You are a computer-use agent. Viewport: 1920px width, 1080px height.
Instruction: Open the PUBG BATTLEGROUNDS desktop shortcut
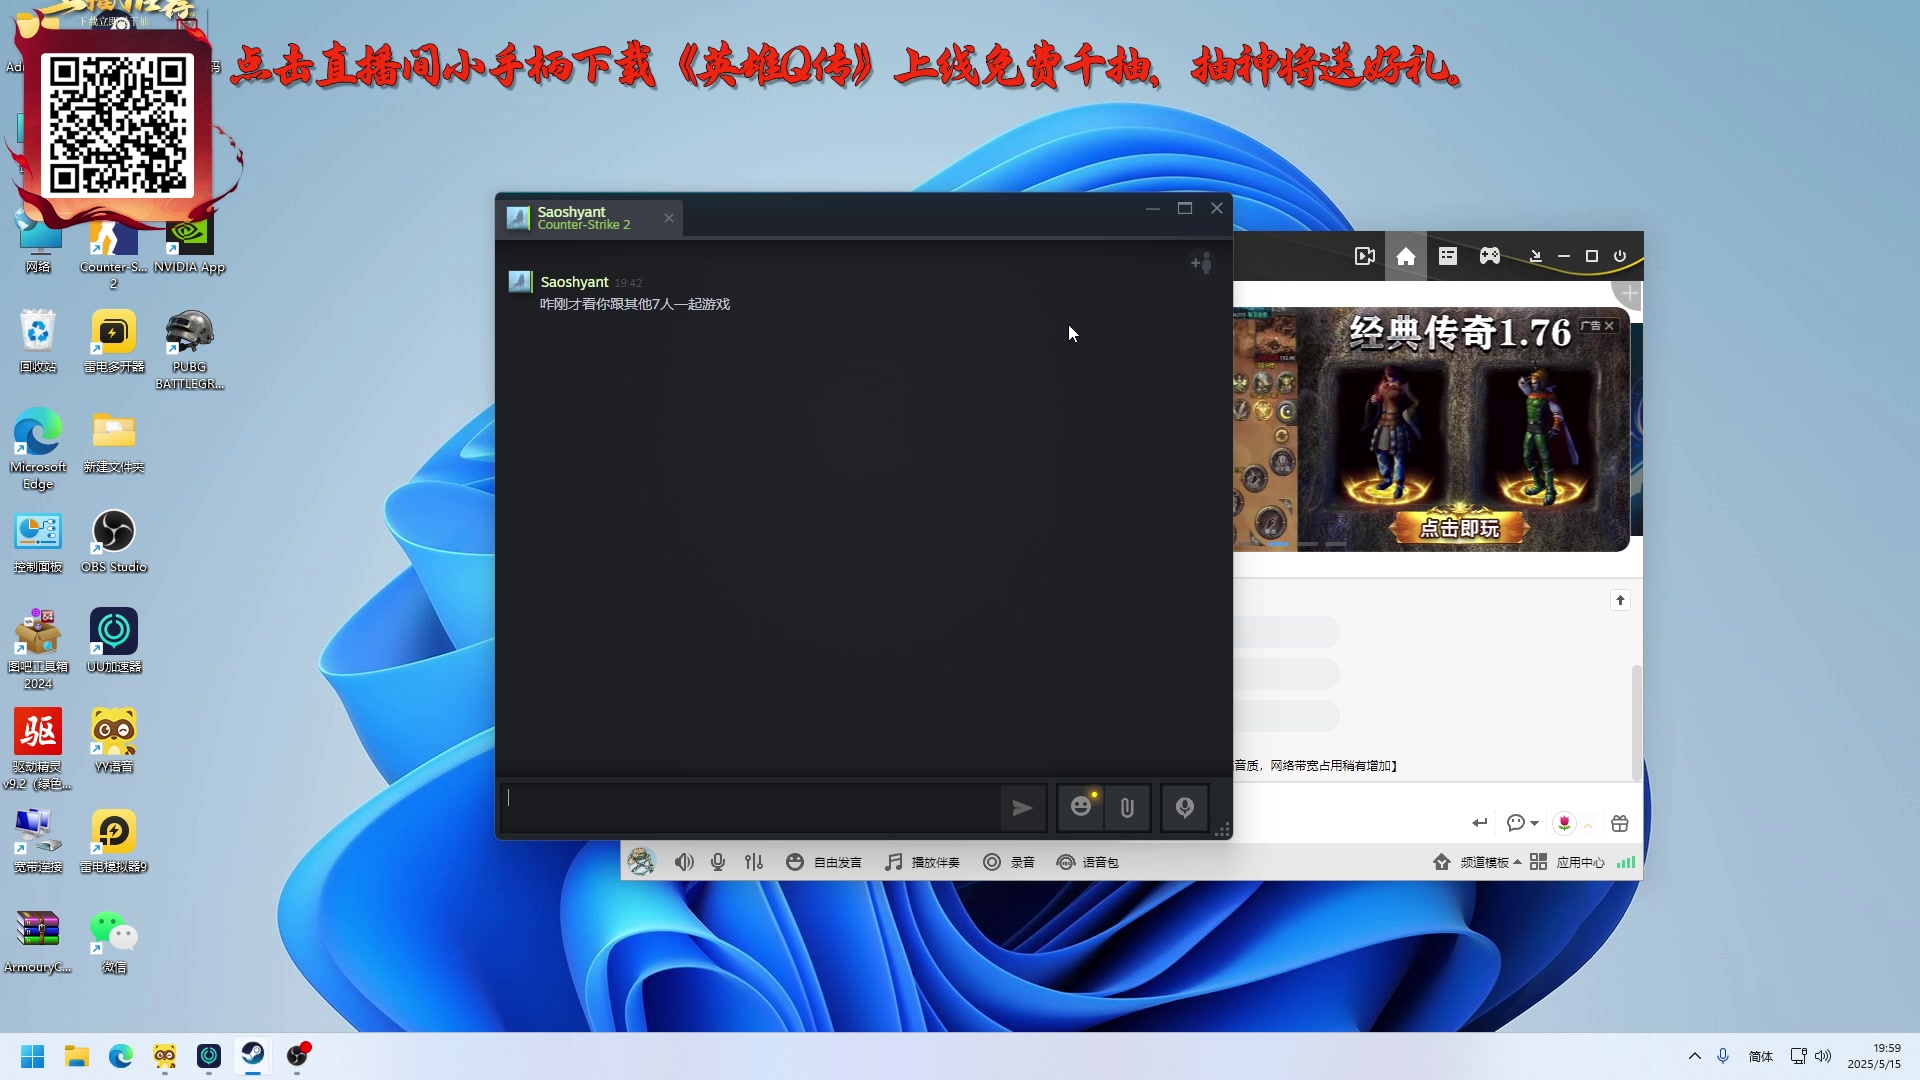[189, 350]
